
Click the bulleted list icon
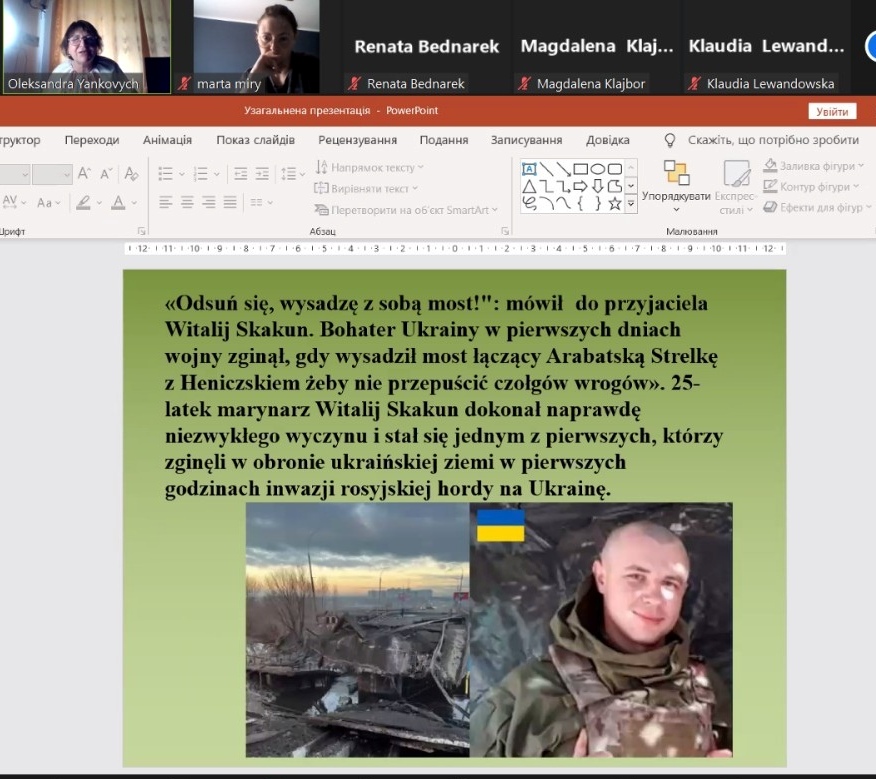[165, 174]
